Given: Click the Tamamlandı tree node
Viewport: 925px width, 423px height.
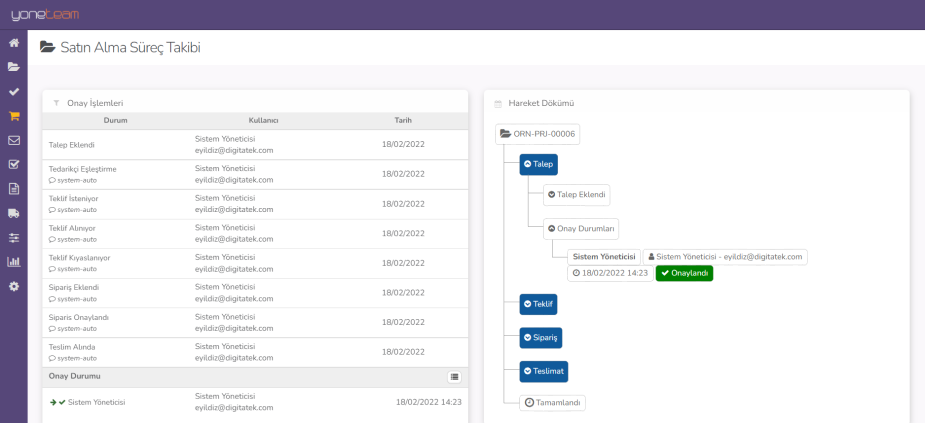Looking at the screenshot, I should (552, 403).
